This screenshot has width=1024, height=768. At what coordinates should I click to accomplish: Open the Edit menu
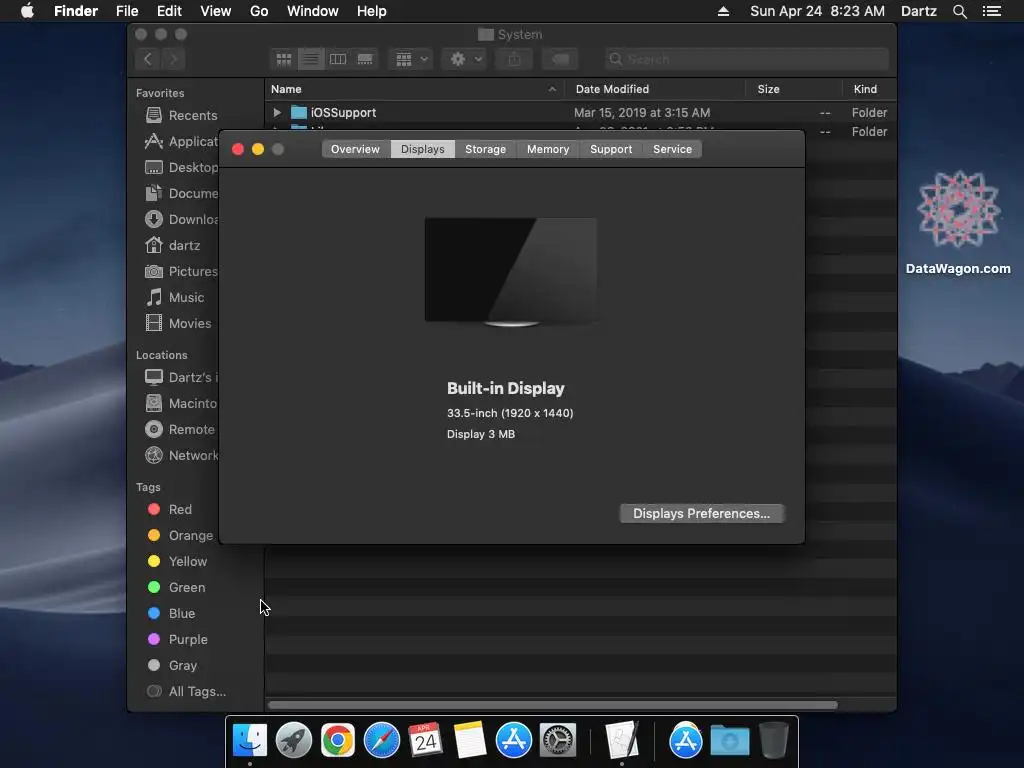click(169, 11)
